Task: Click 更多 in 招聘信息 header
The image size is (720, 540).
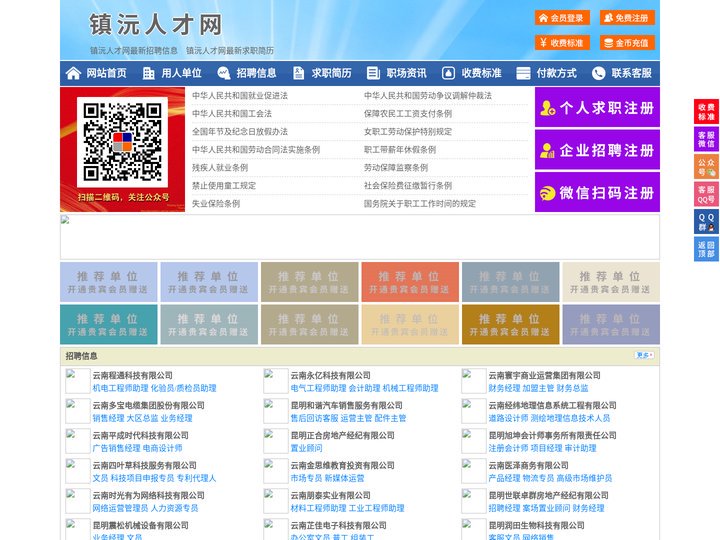Action: pyautogui.click(x=644, y=355)
